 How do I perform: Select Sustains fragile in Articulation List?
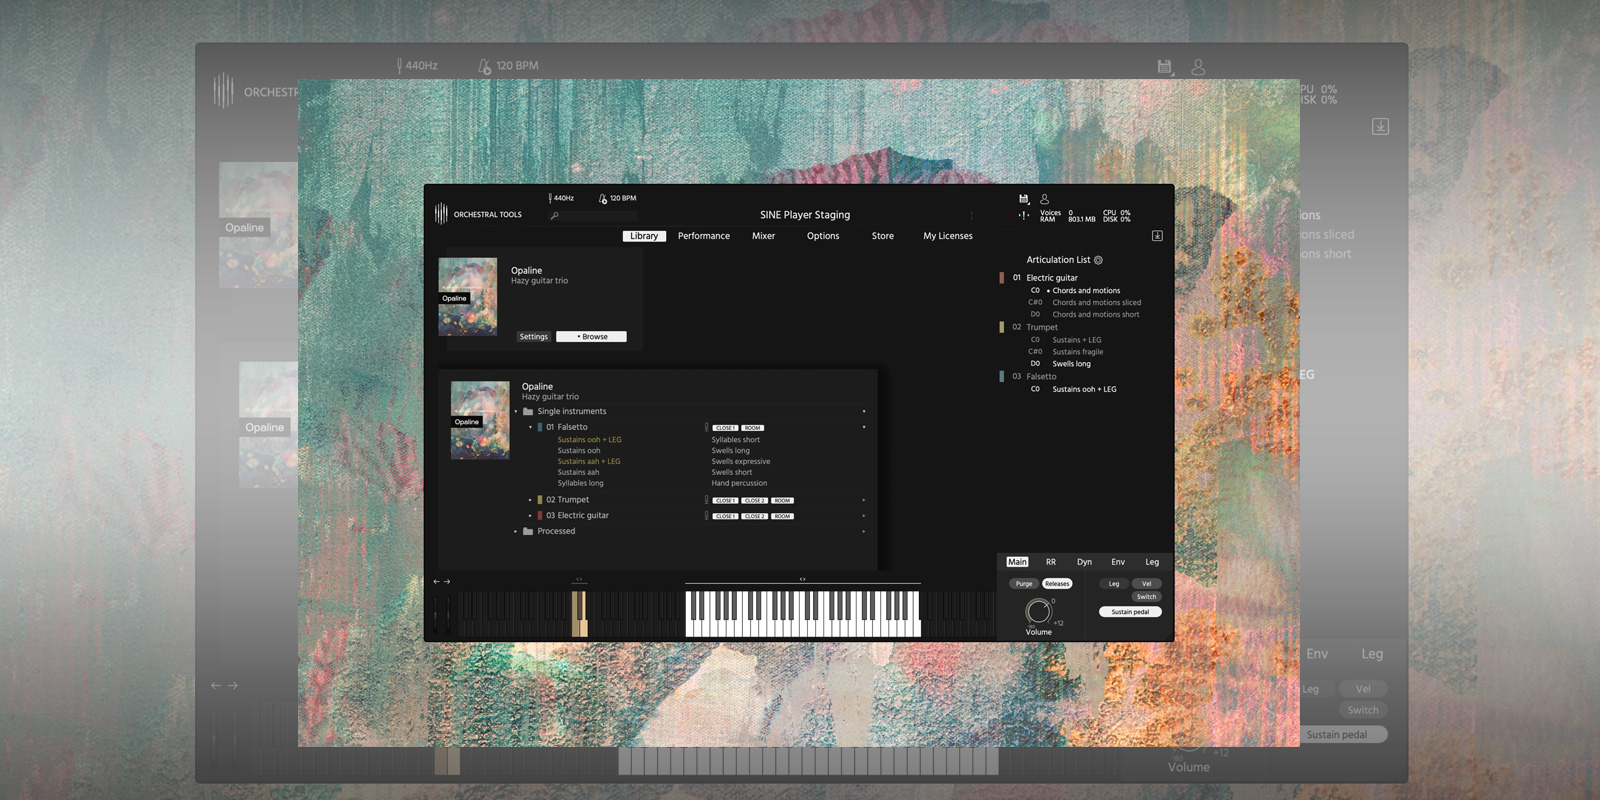pos(1077,352)
